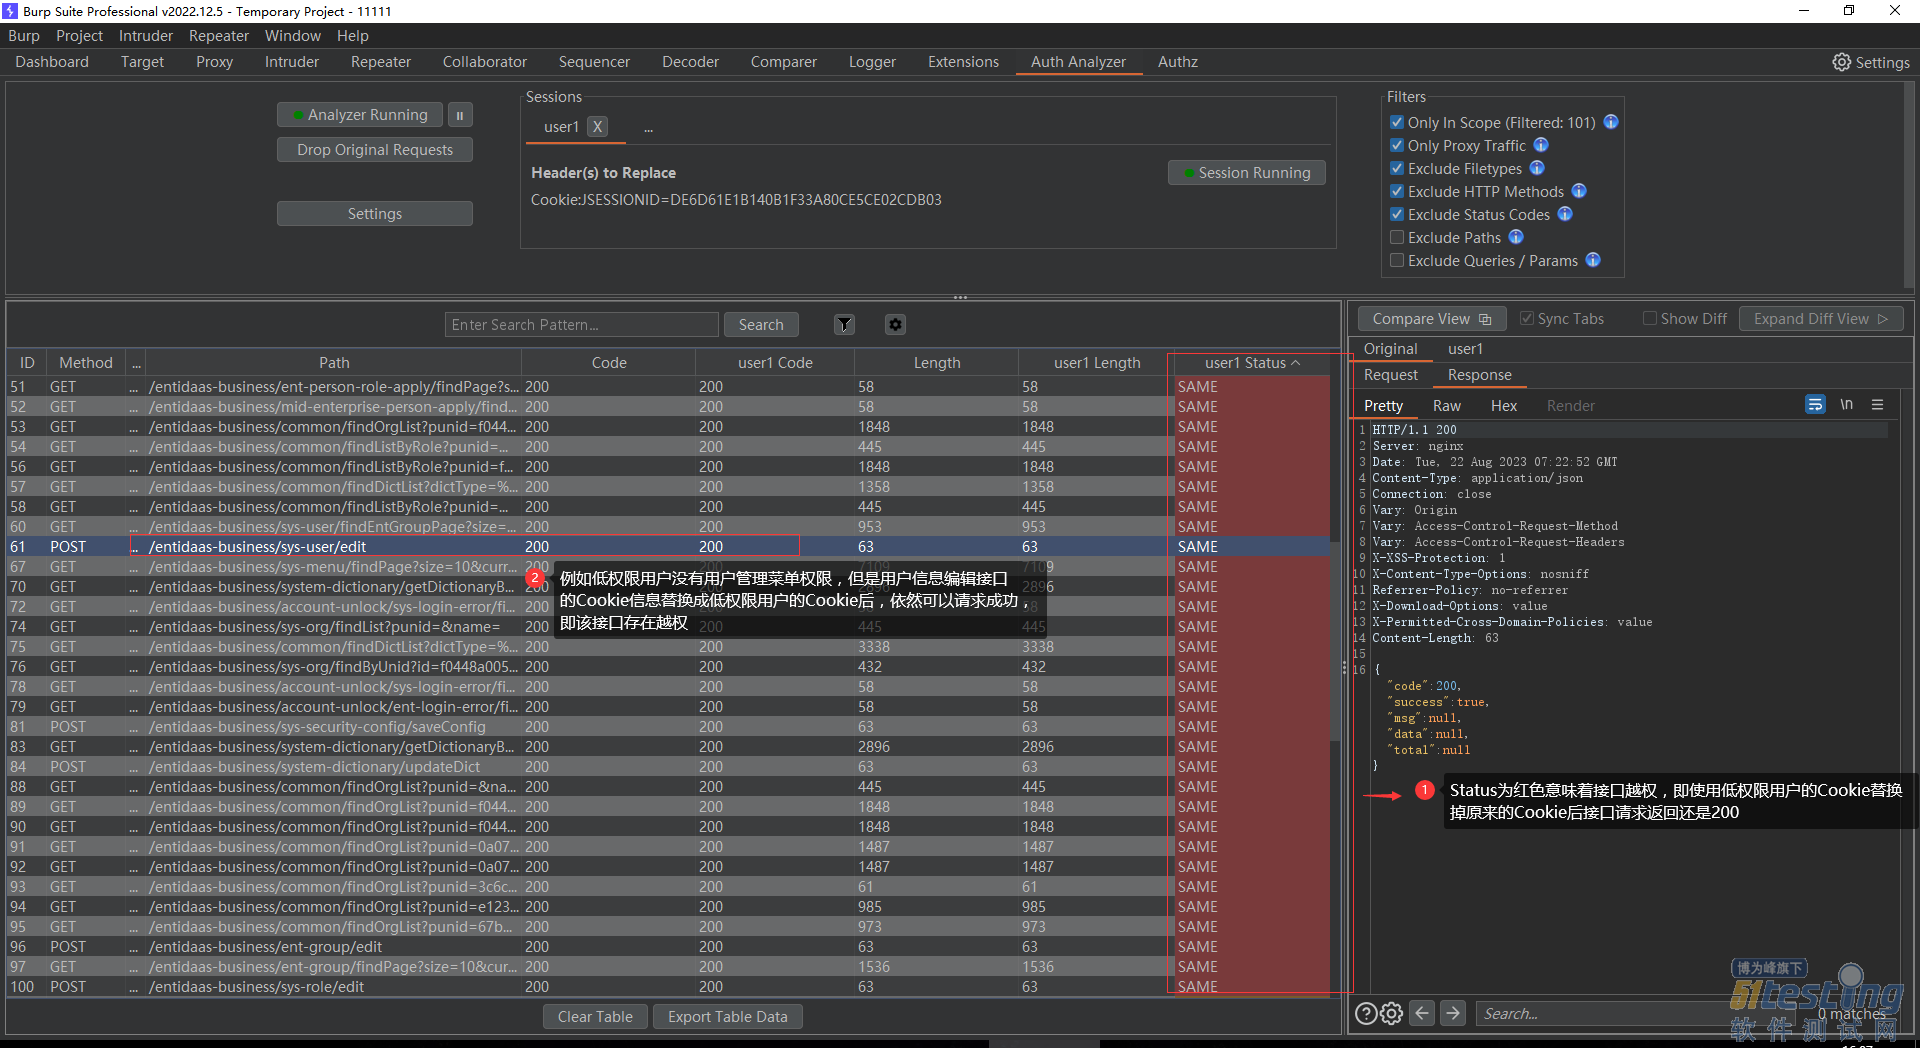Toggle Exclude Status Codes checkbox
Screen dimensions: 1920x1048
pyautogui.click(x=1397, y=214)
